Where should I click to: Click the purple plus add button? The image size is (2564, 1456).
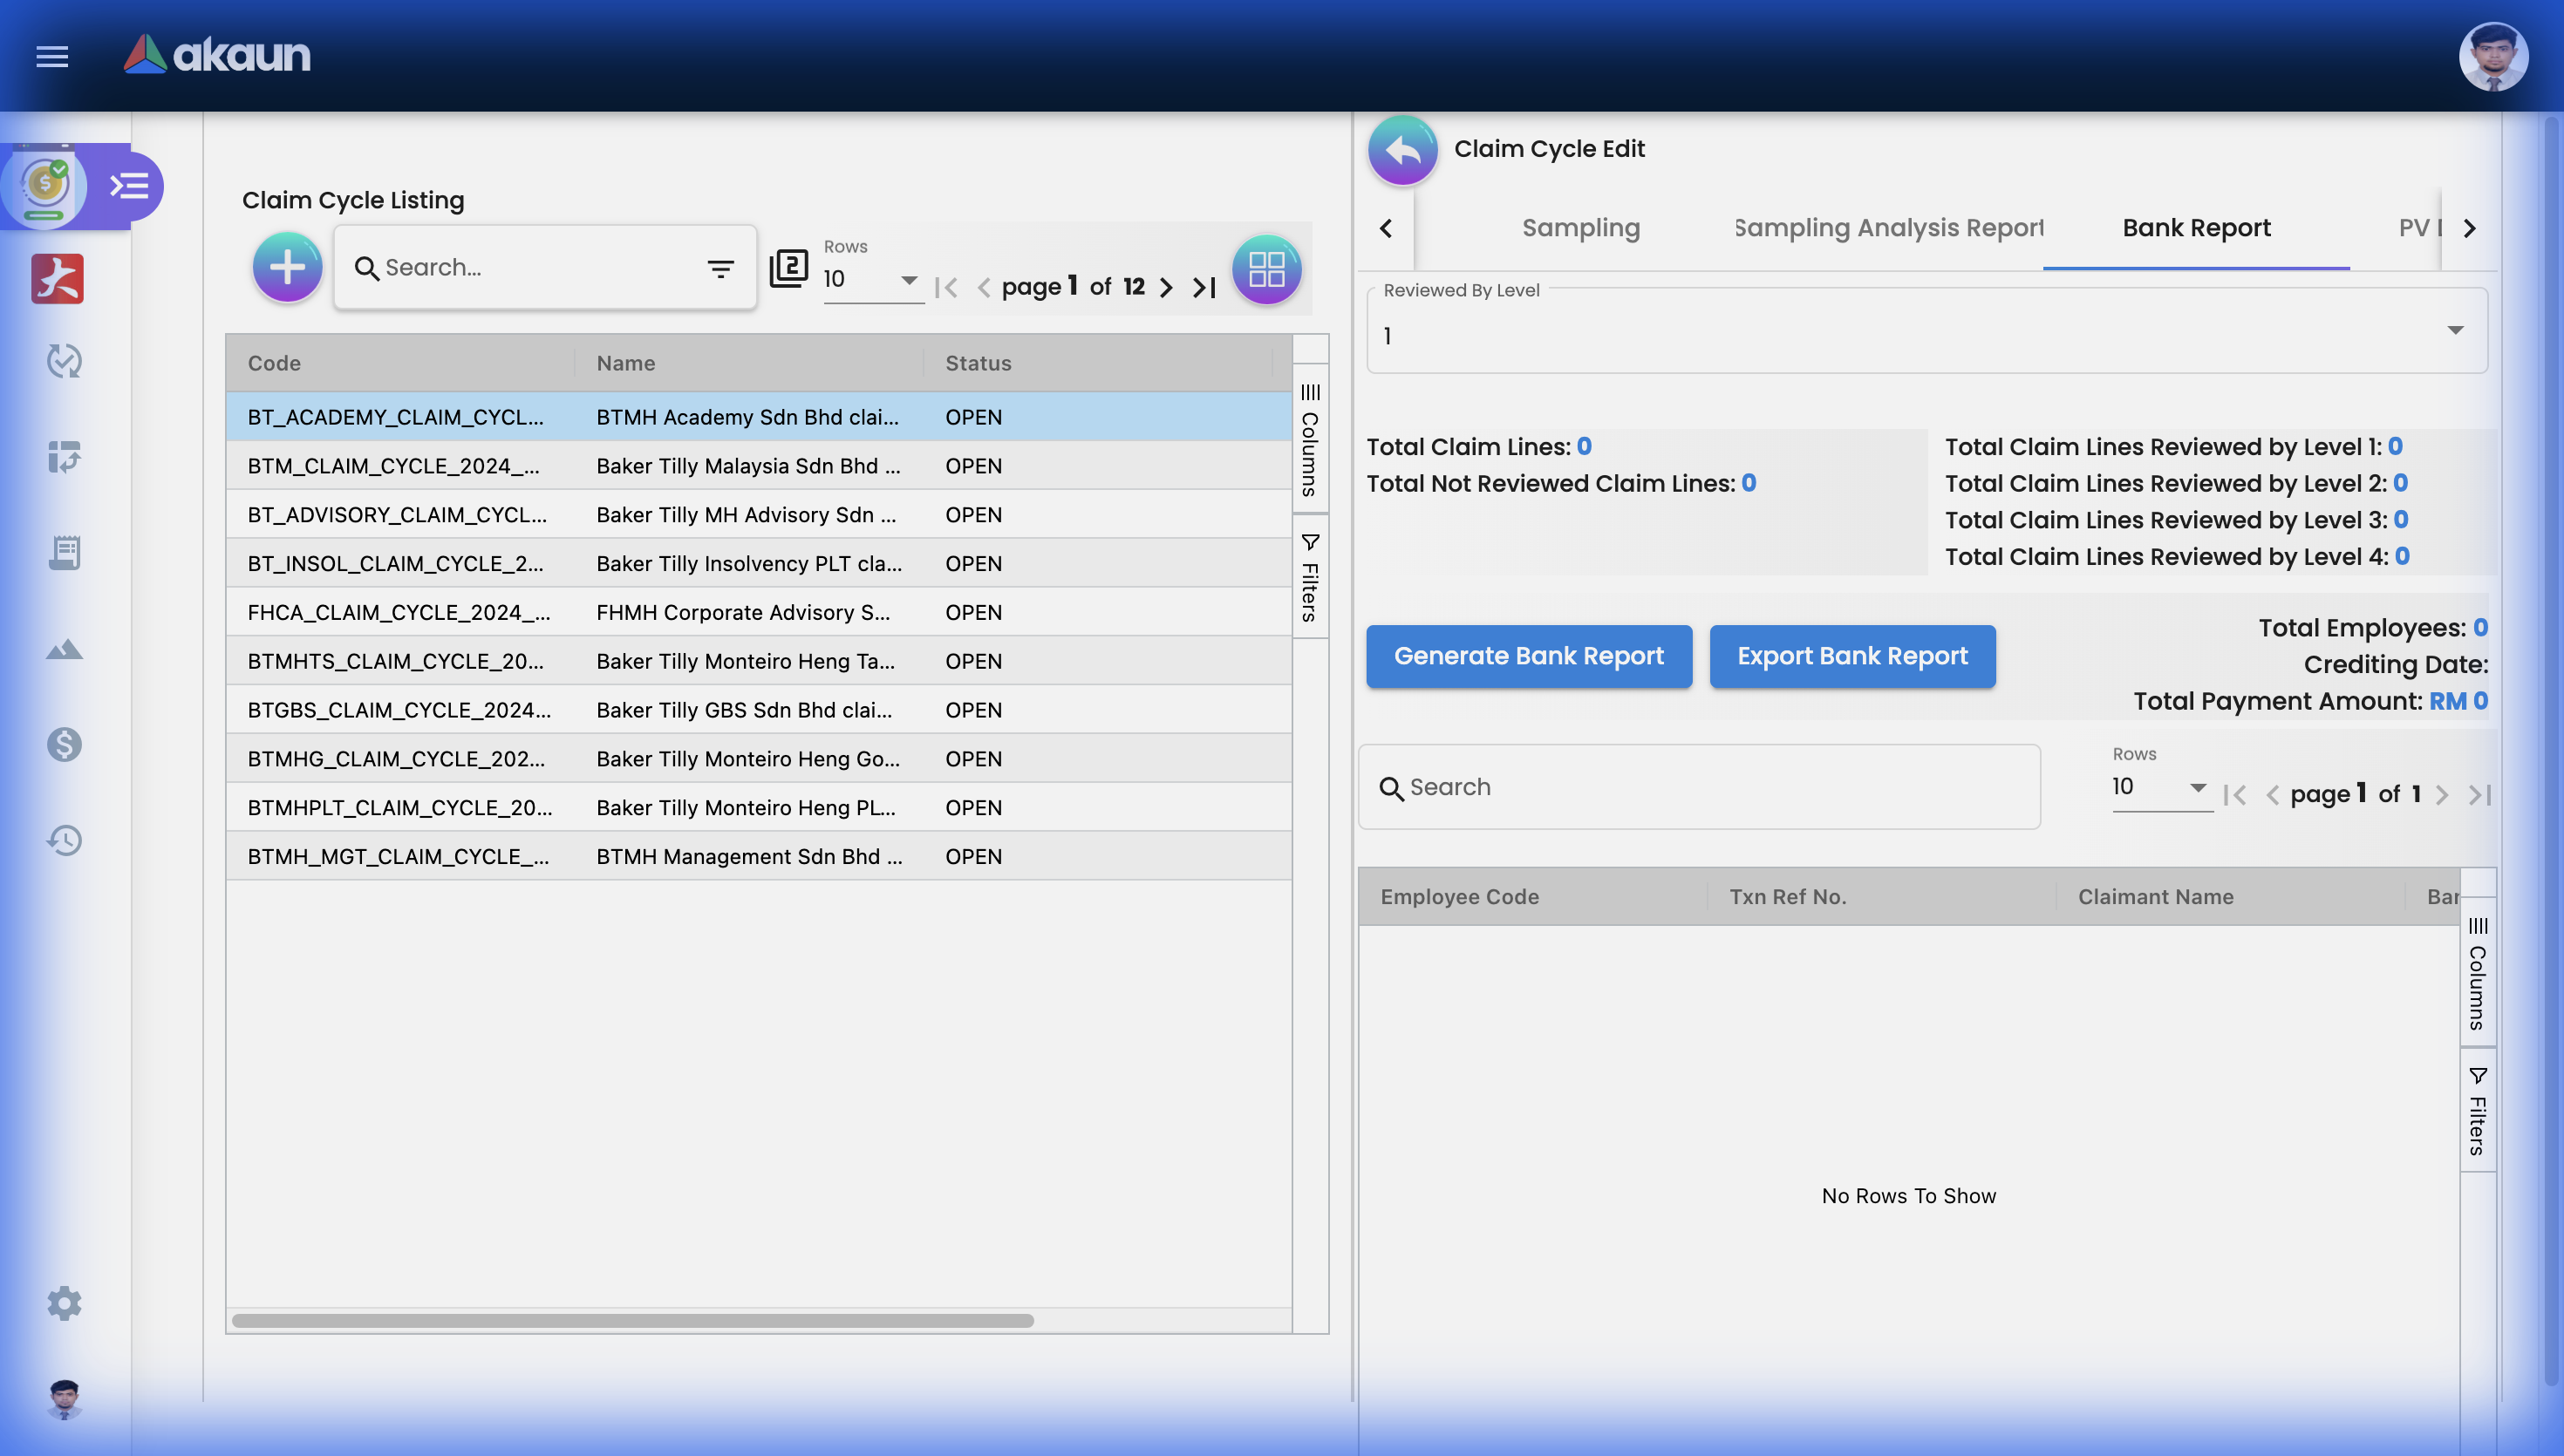point(287,267)
